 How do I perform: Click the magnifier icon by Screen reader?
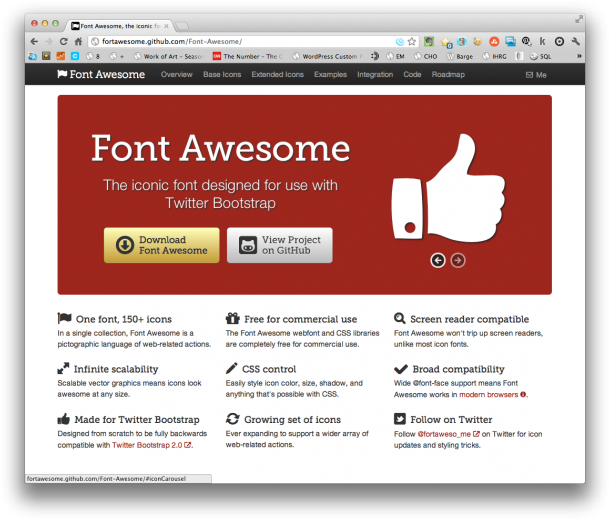[400, 318]
